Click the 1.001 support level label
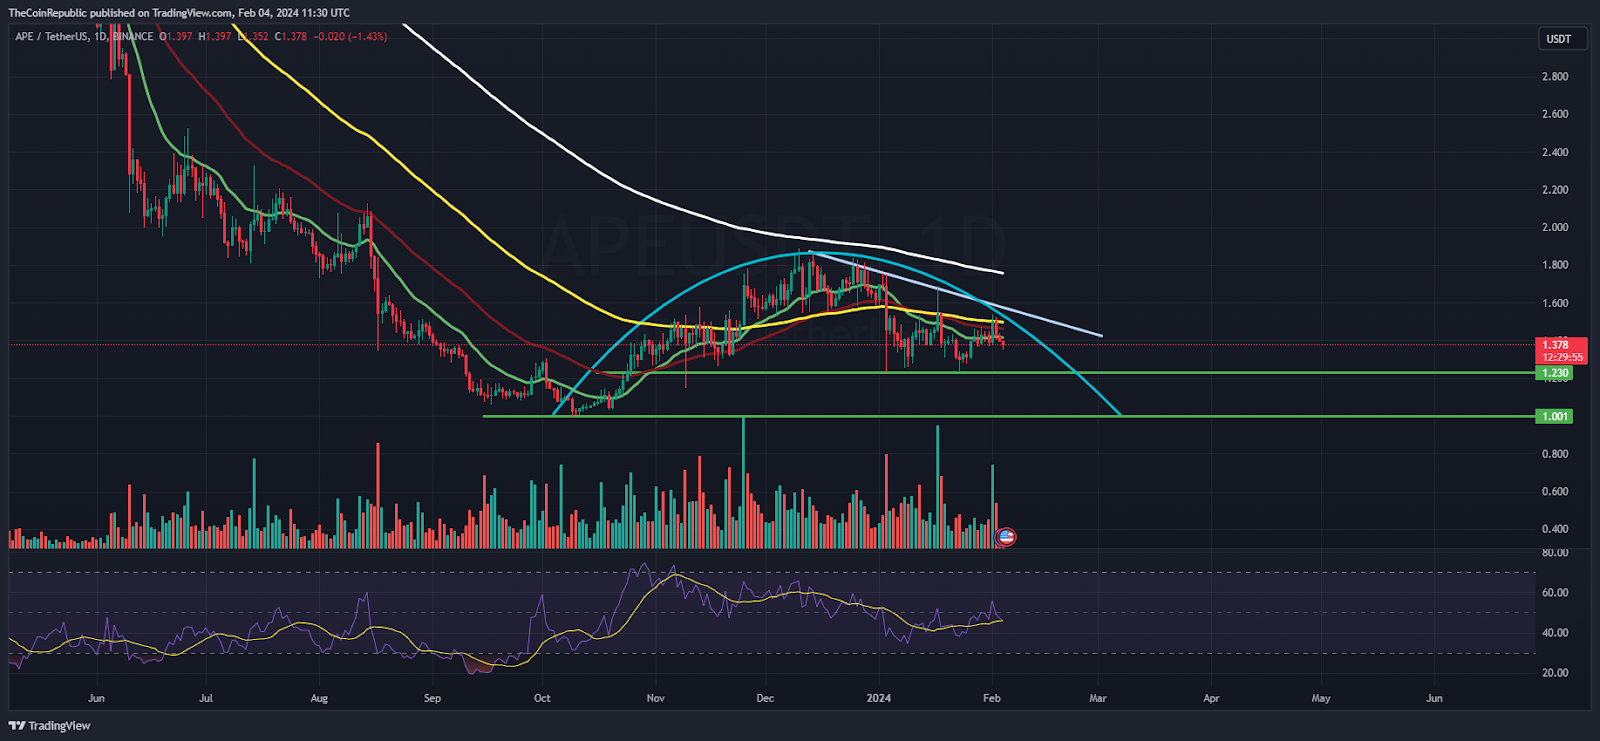1600x741 pixels. pos(1555,416)
